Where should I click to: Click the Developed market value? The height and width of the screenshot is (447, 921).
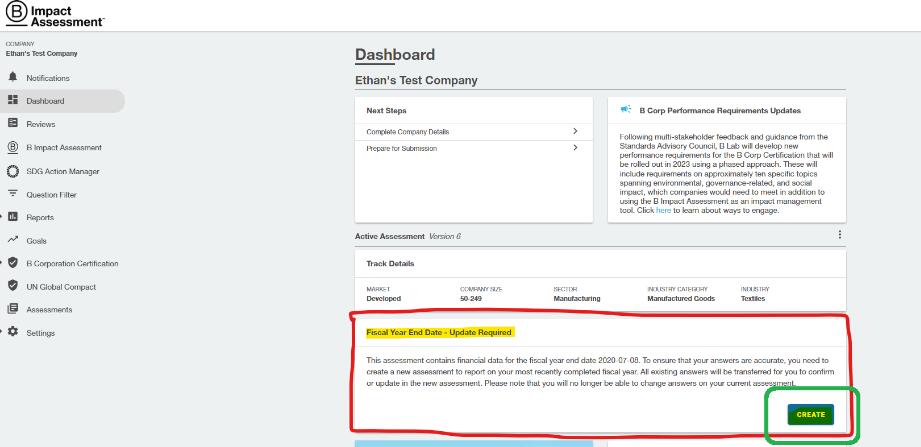tap(383, 298)
